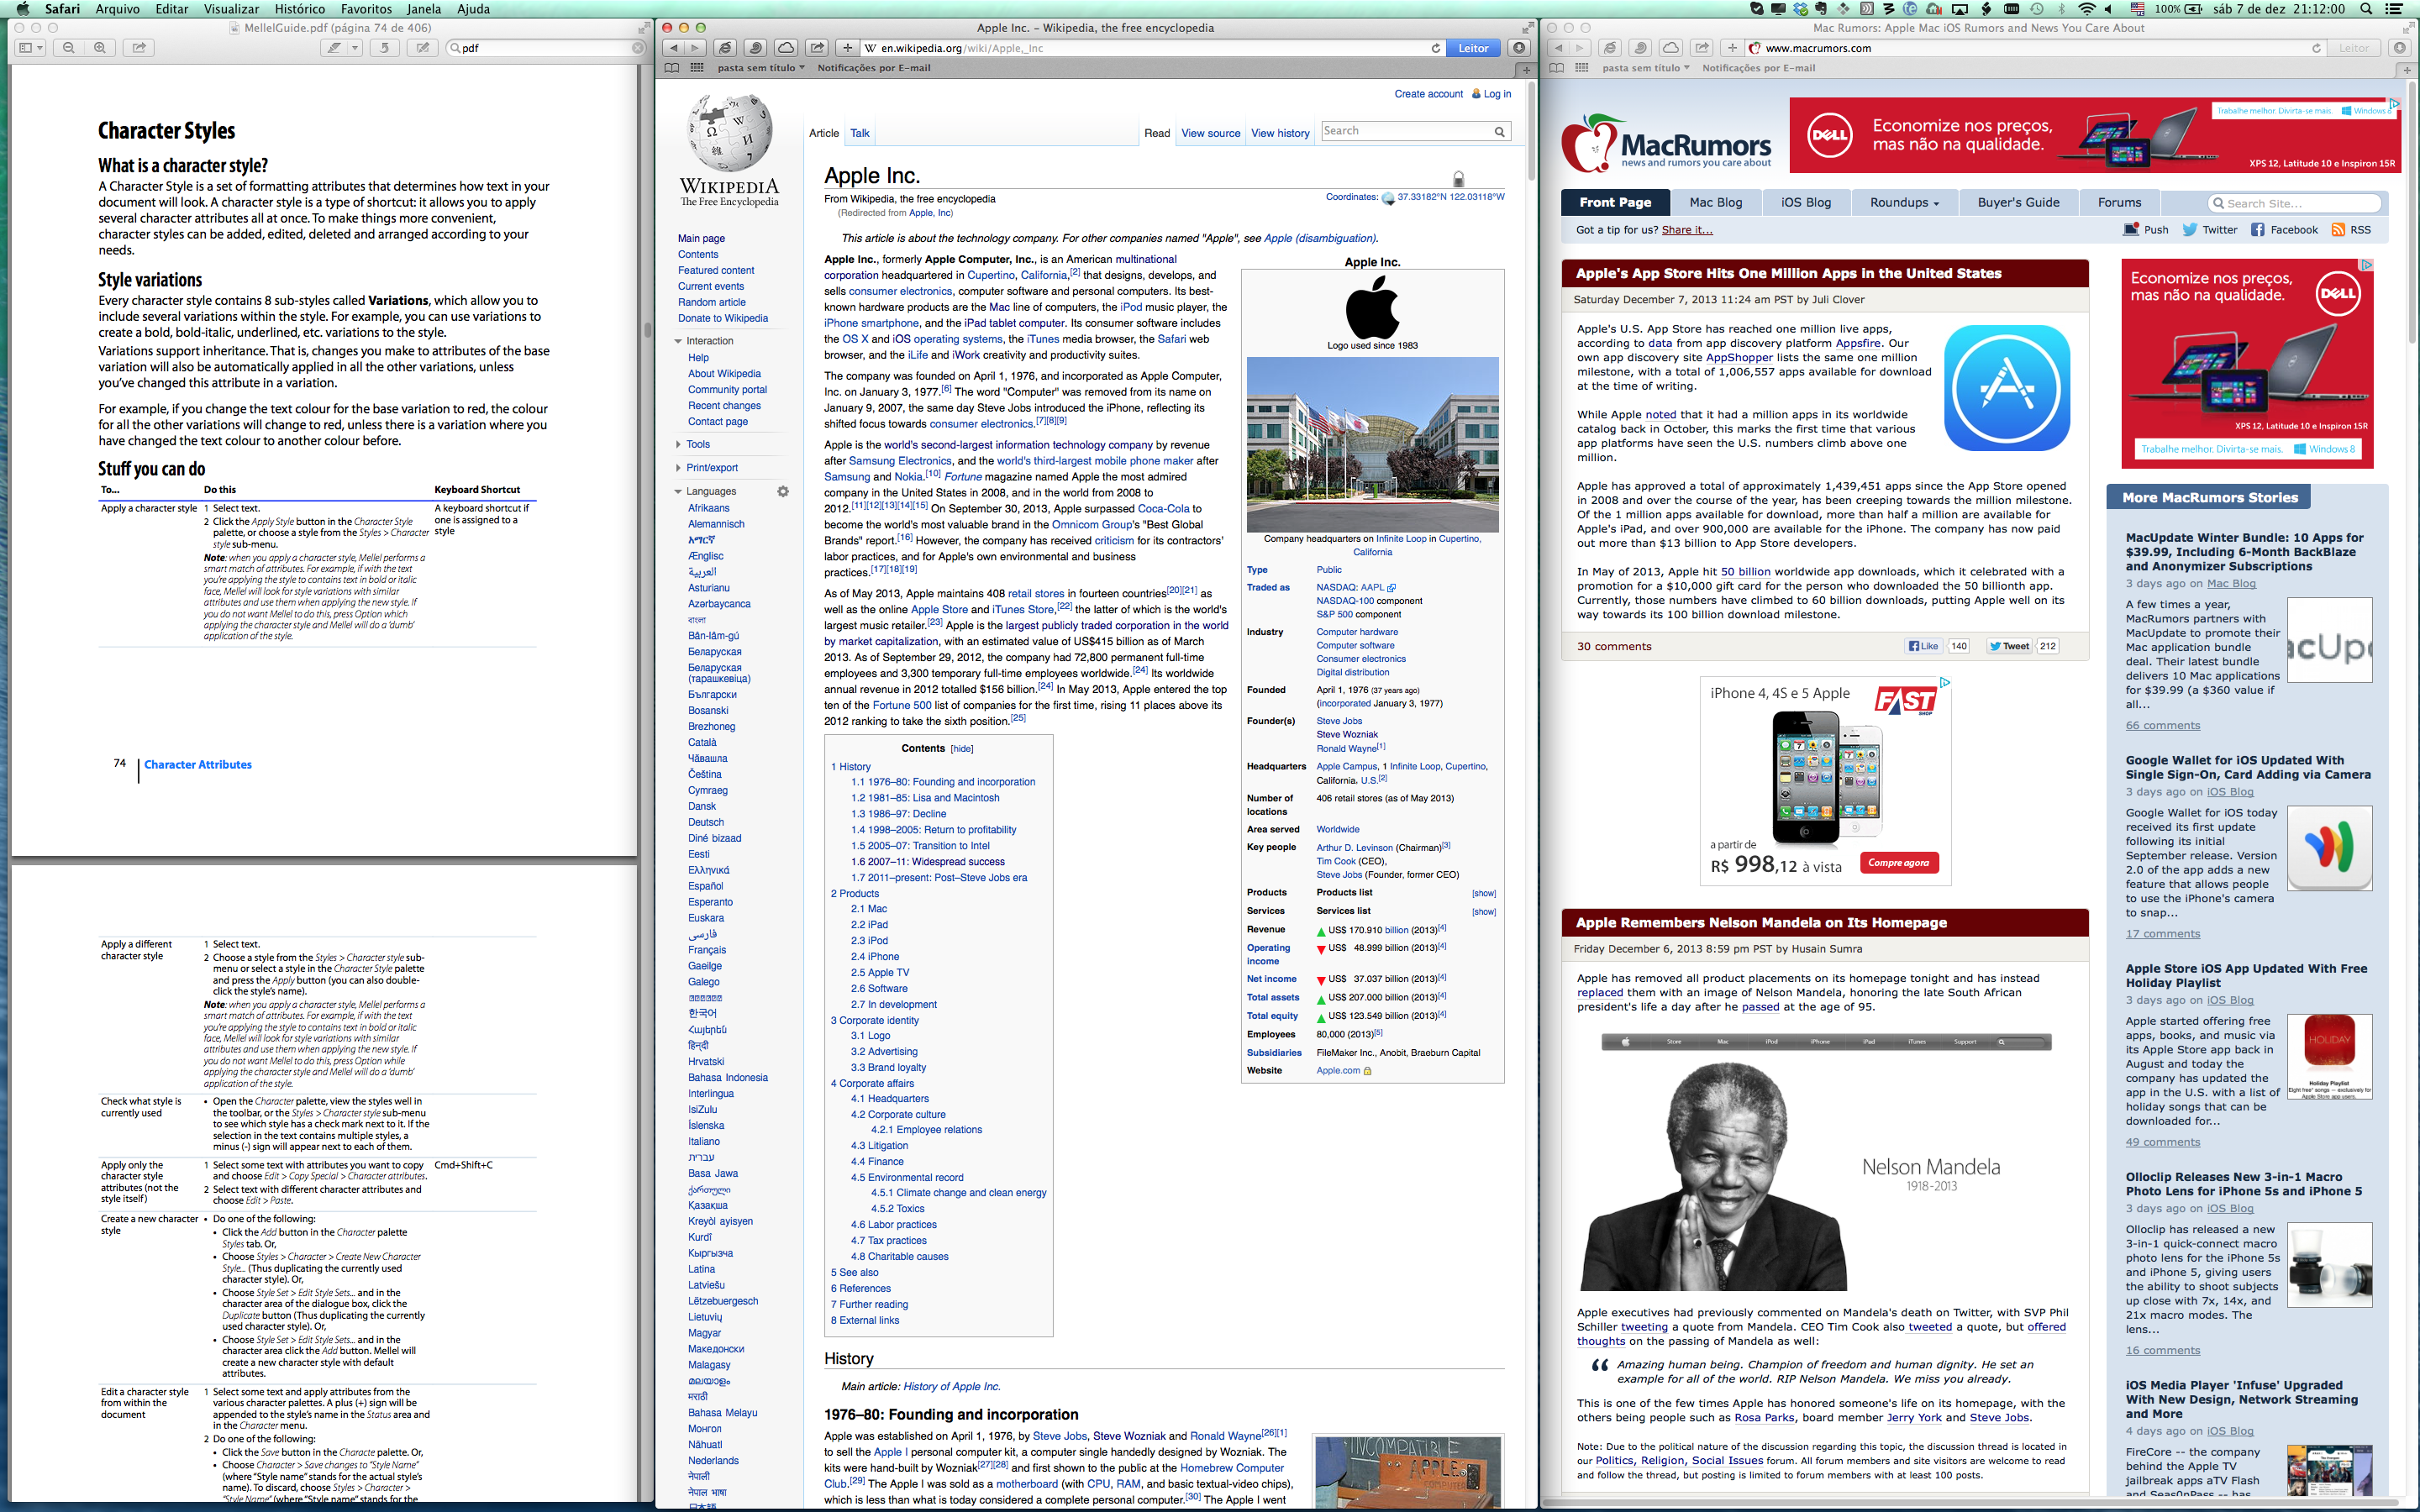This screenshot has height=1512, width=2420.
Task: Click the Preview zoom out magnifier icon
Action: [x=68, y=48]
